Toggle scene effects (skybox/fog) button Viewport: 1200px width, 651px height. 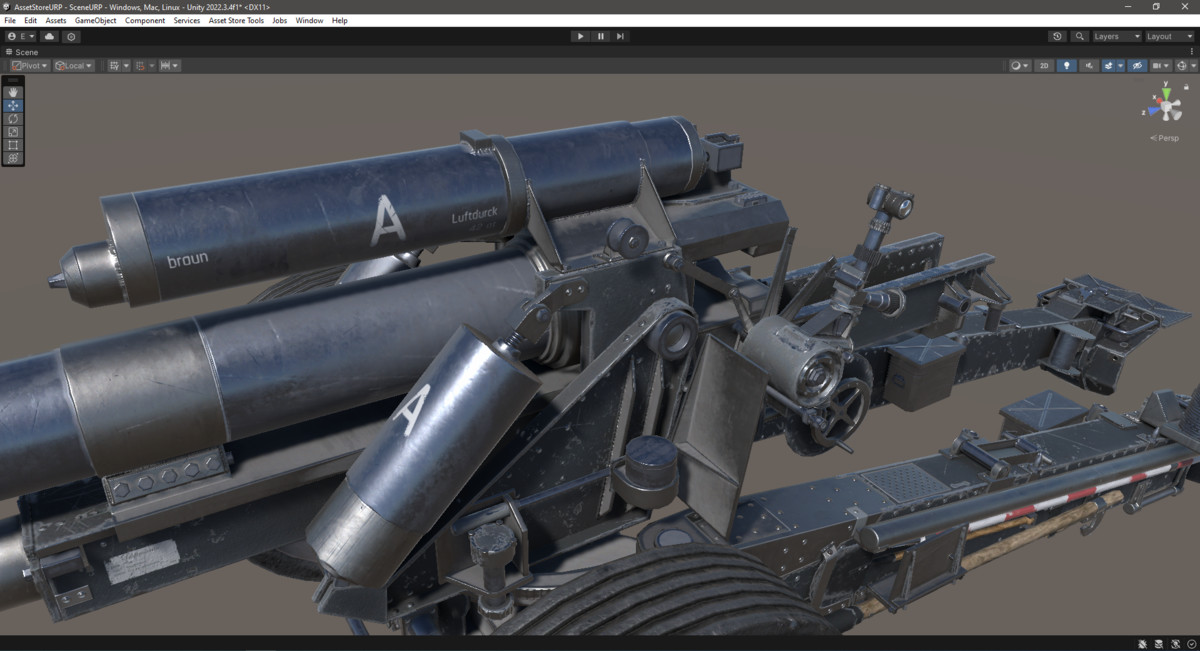pos(1109,66)
